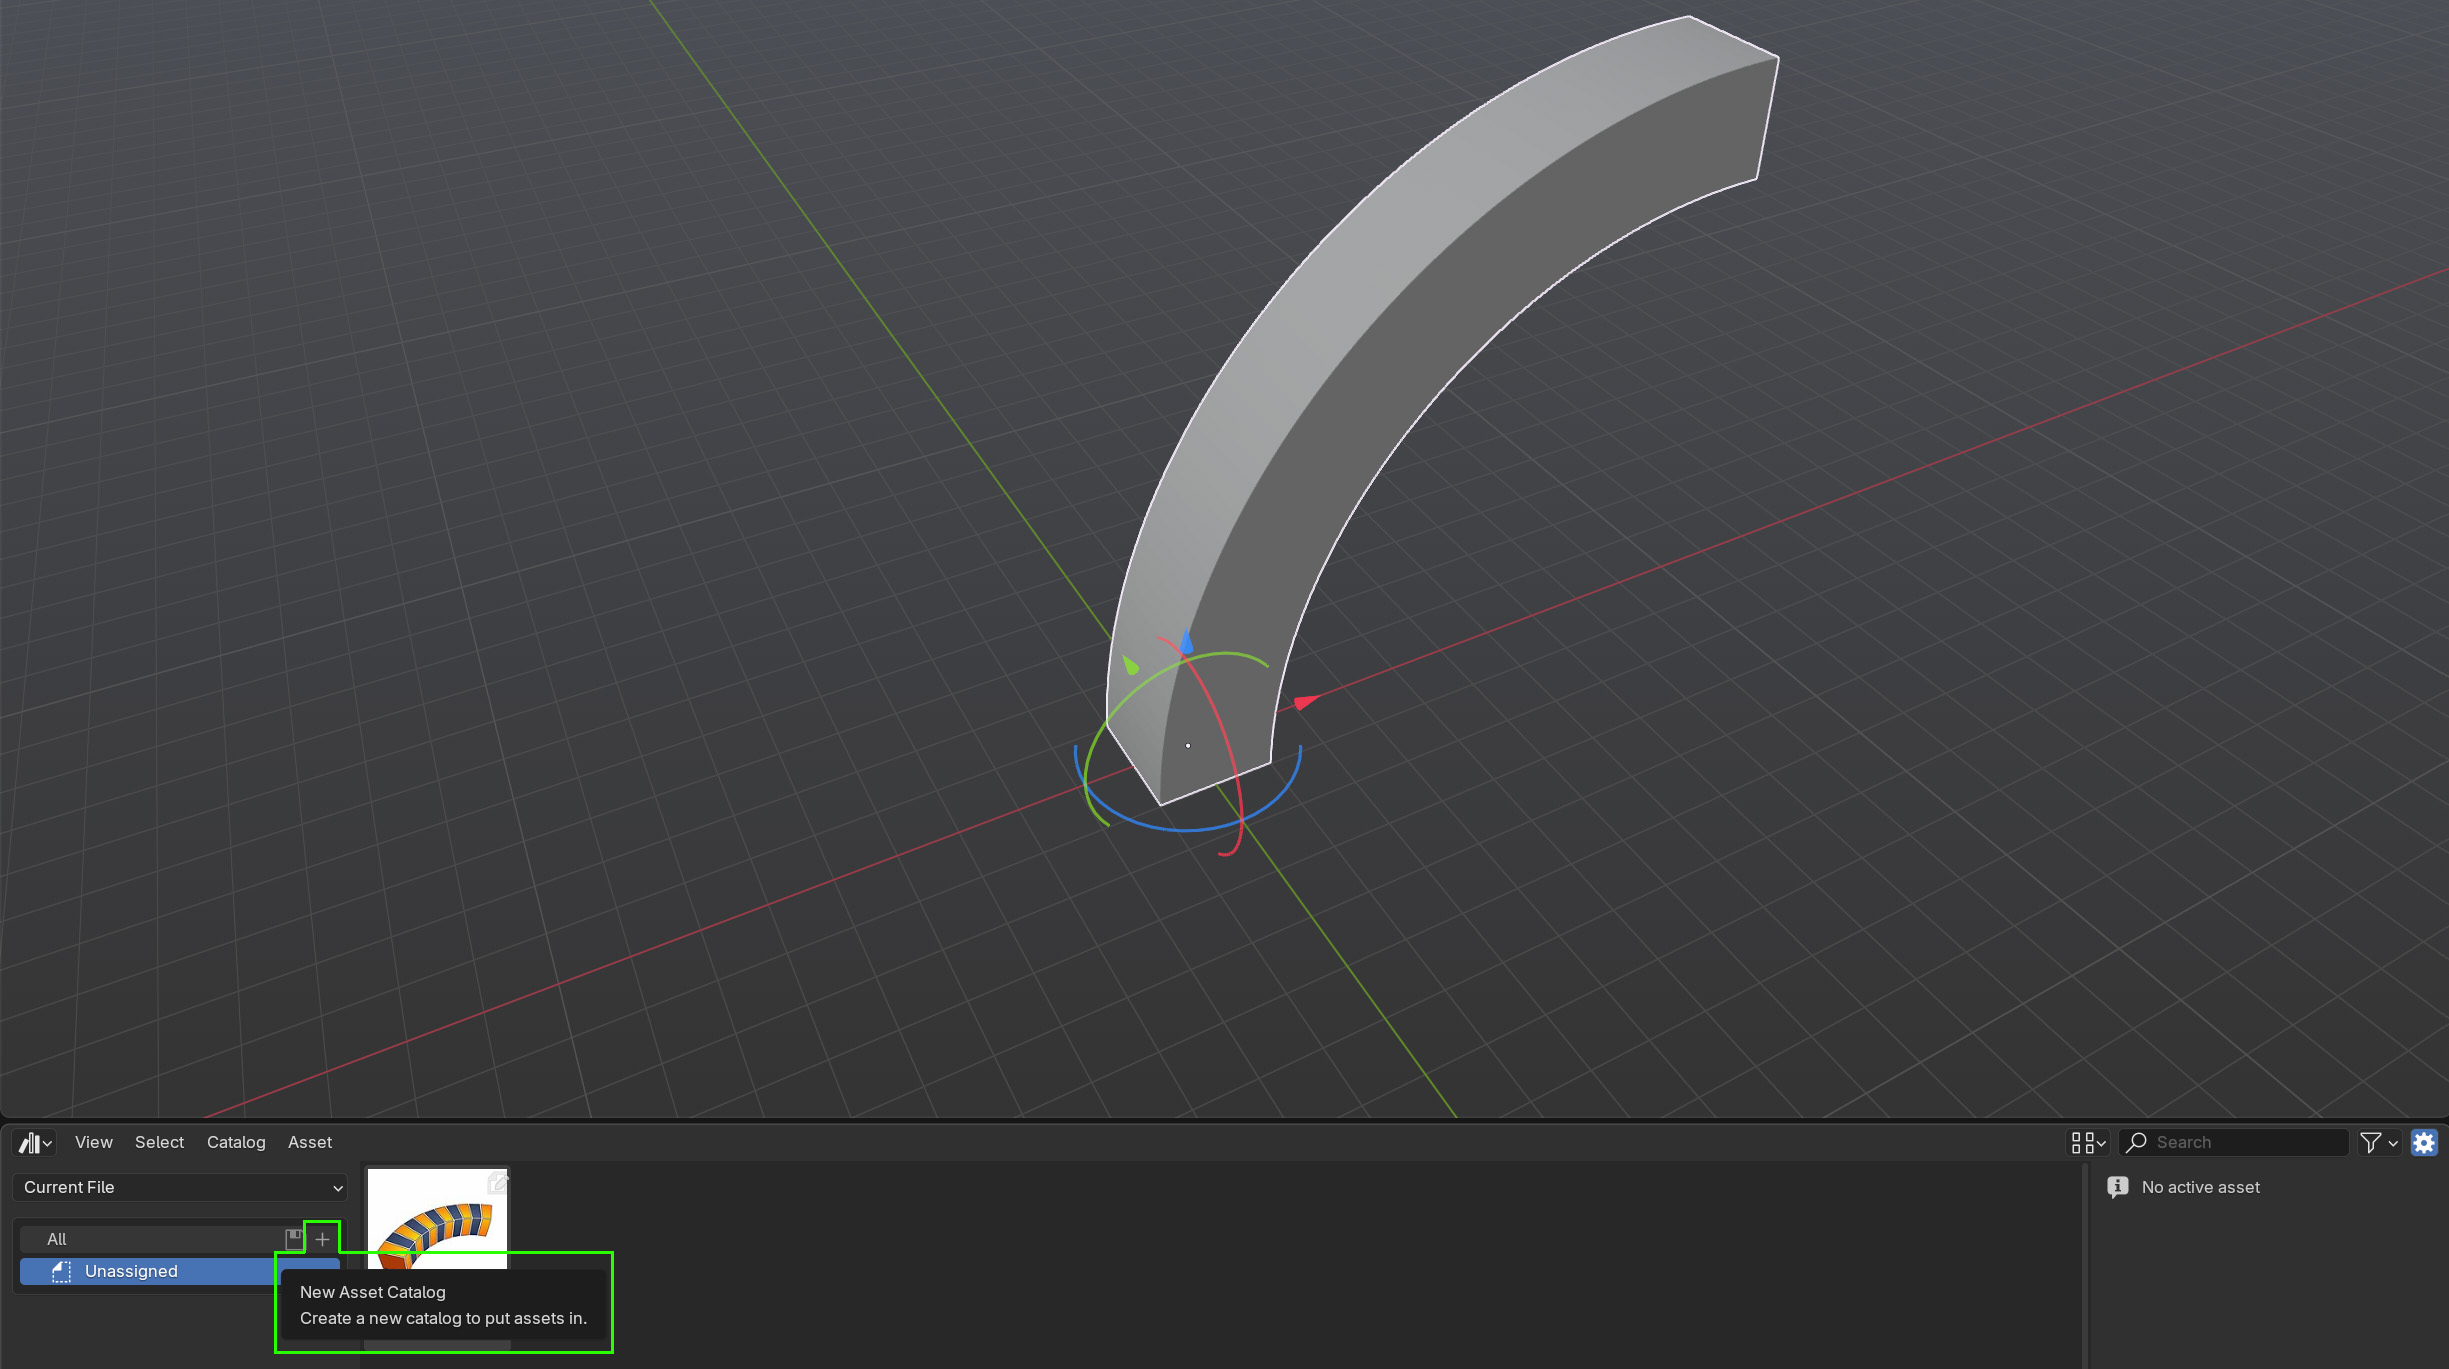Viewport: 2449px width, 1369px height.
Task: Expand the Current File library dropdown
Action: 180,1187
